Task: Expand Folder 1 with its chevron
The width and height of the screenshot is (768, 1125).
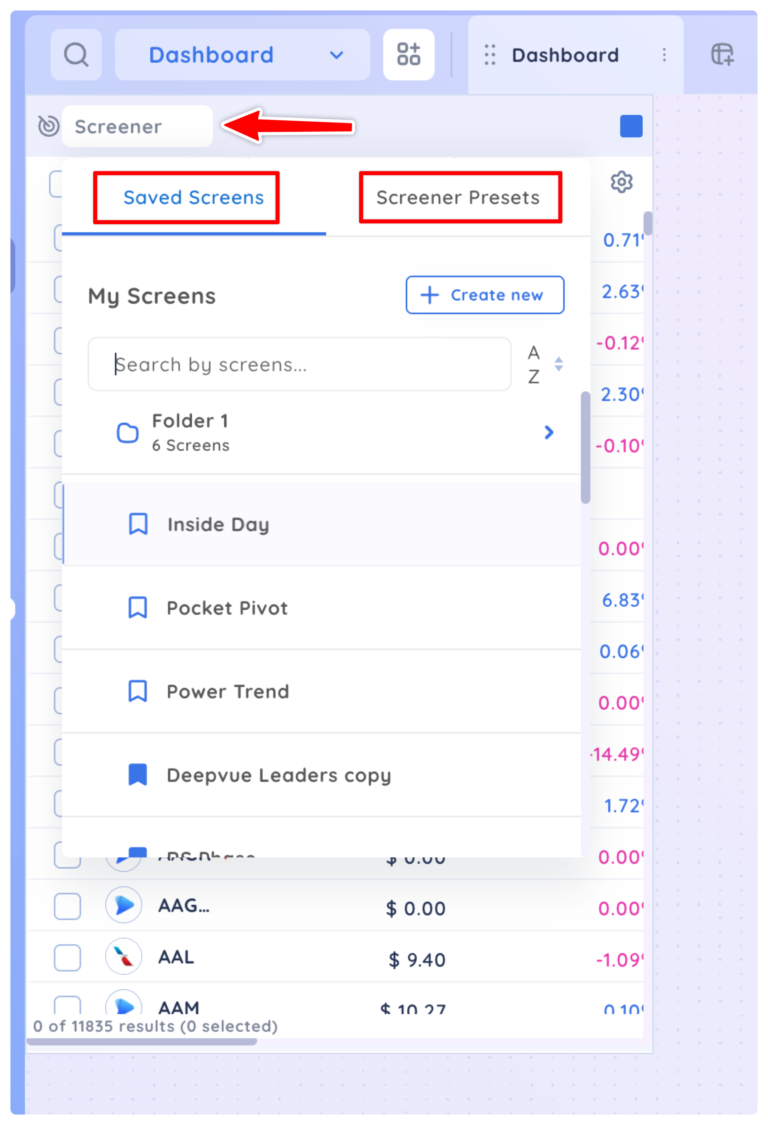Action: click(x=548, y=432)
